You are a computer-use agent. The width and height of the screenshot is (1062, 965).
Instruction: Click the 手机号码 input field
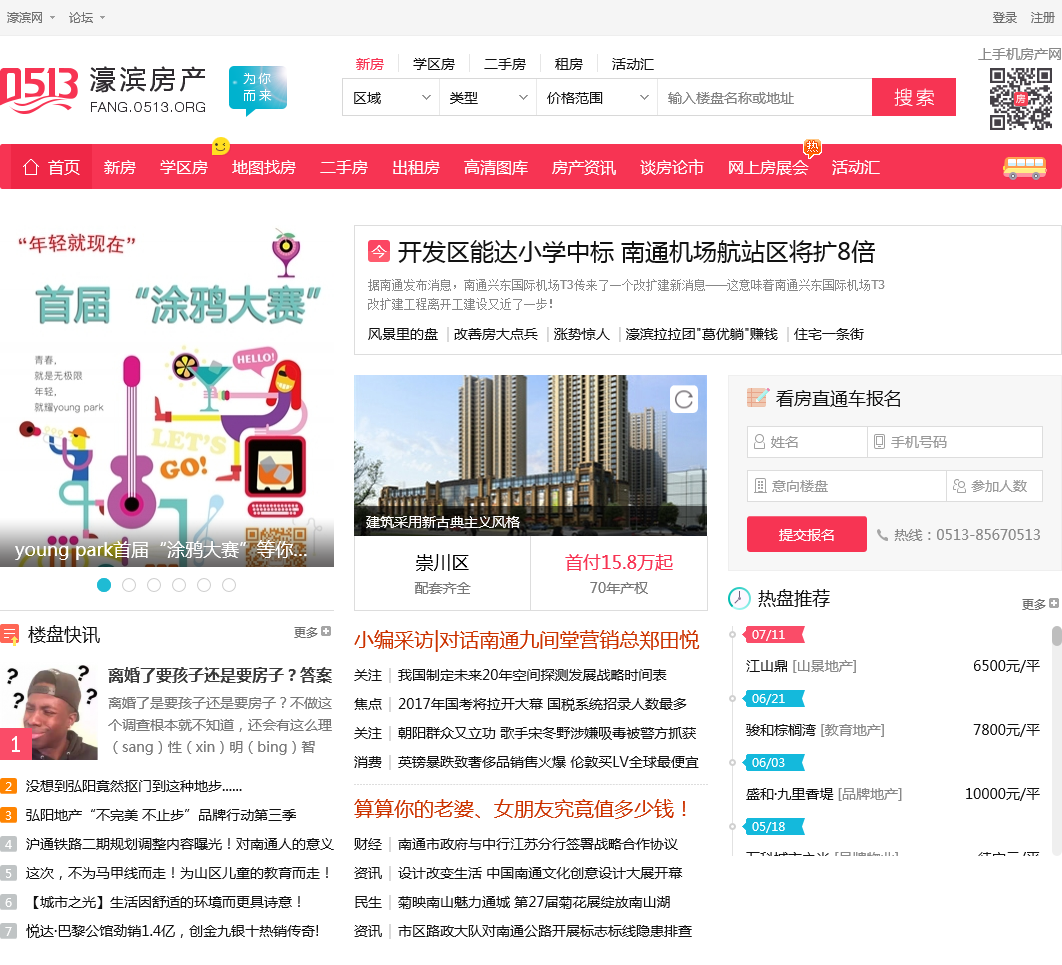(x=955, y=442)
